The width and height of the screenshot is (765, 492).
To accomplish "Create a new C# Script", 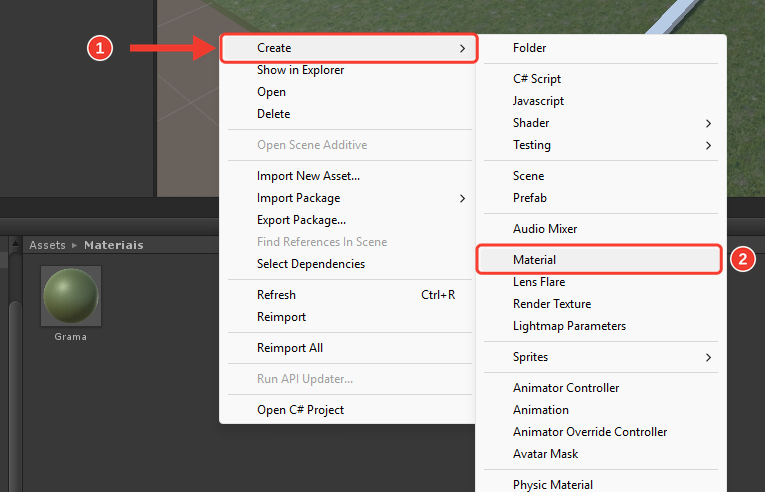I will tap(601, 79).
